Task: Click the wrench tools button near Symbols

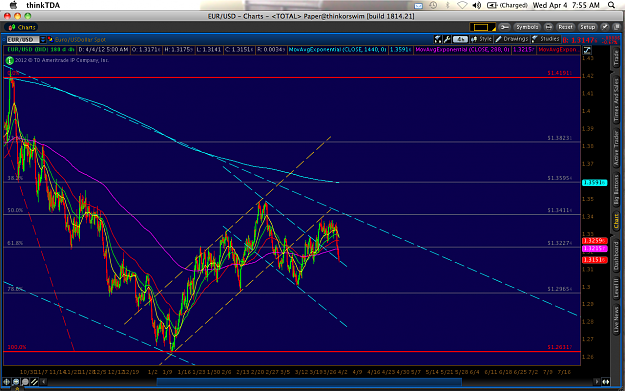Action: pos(504,27)
